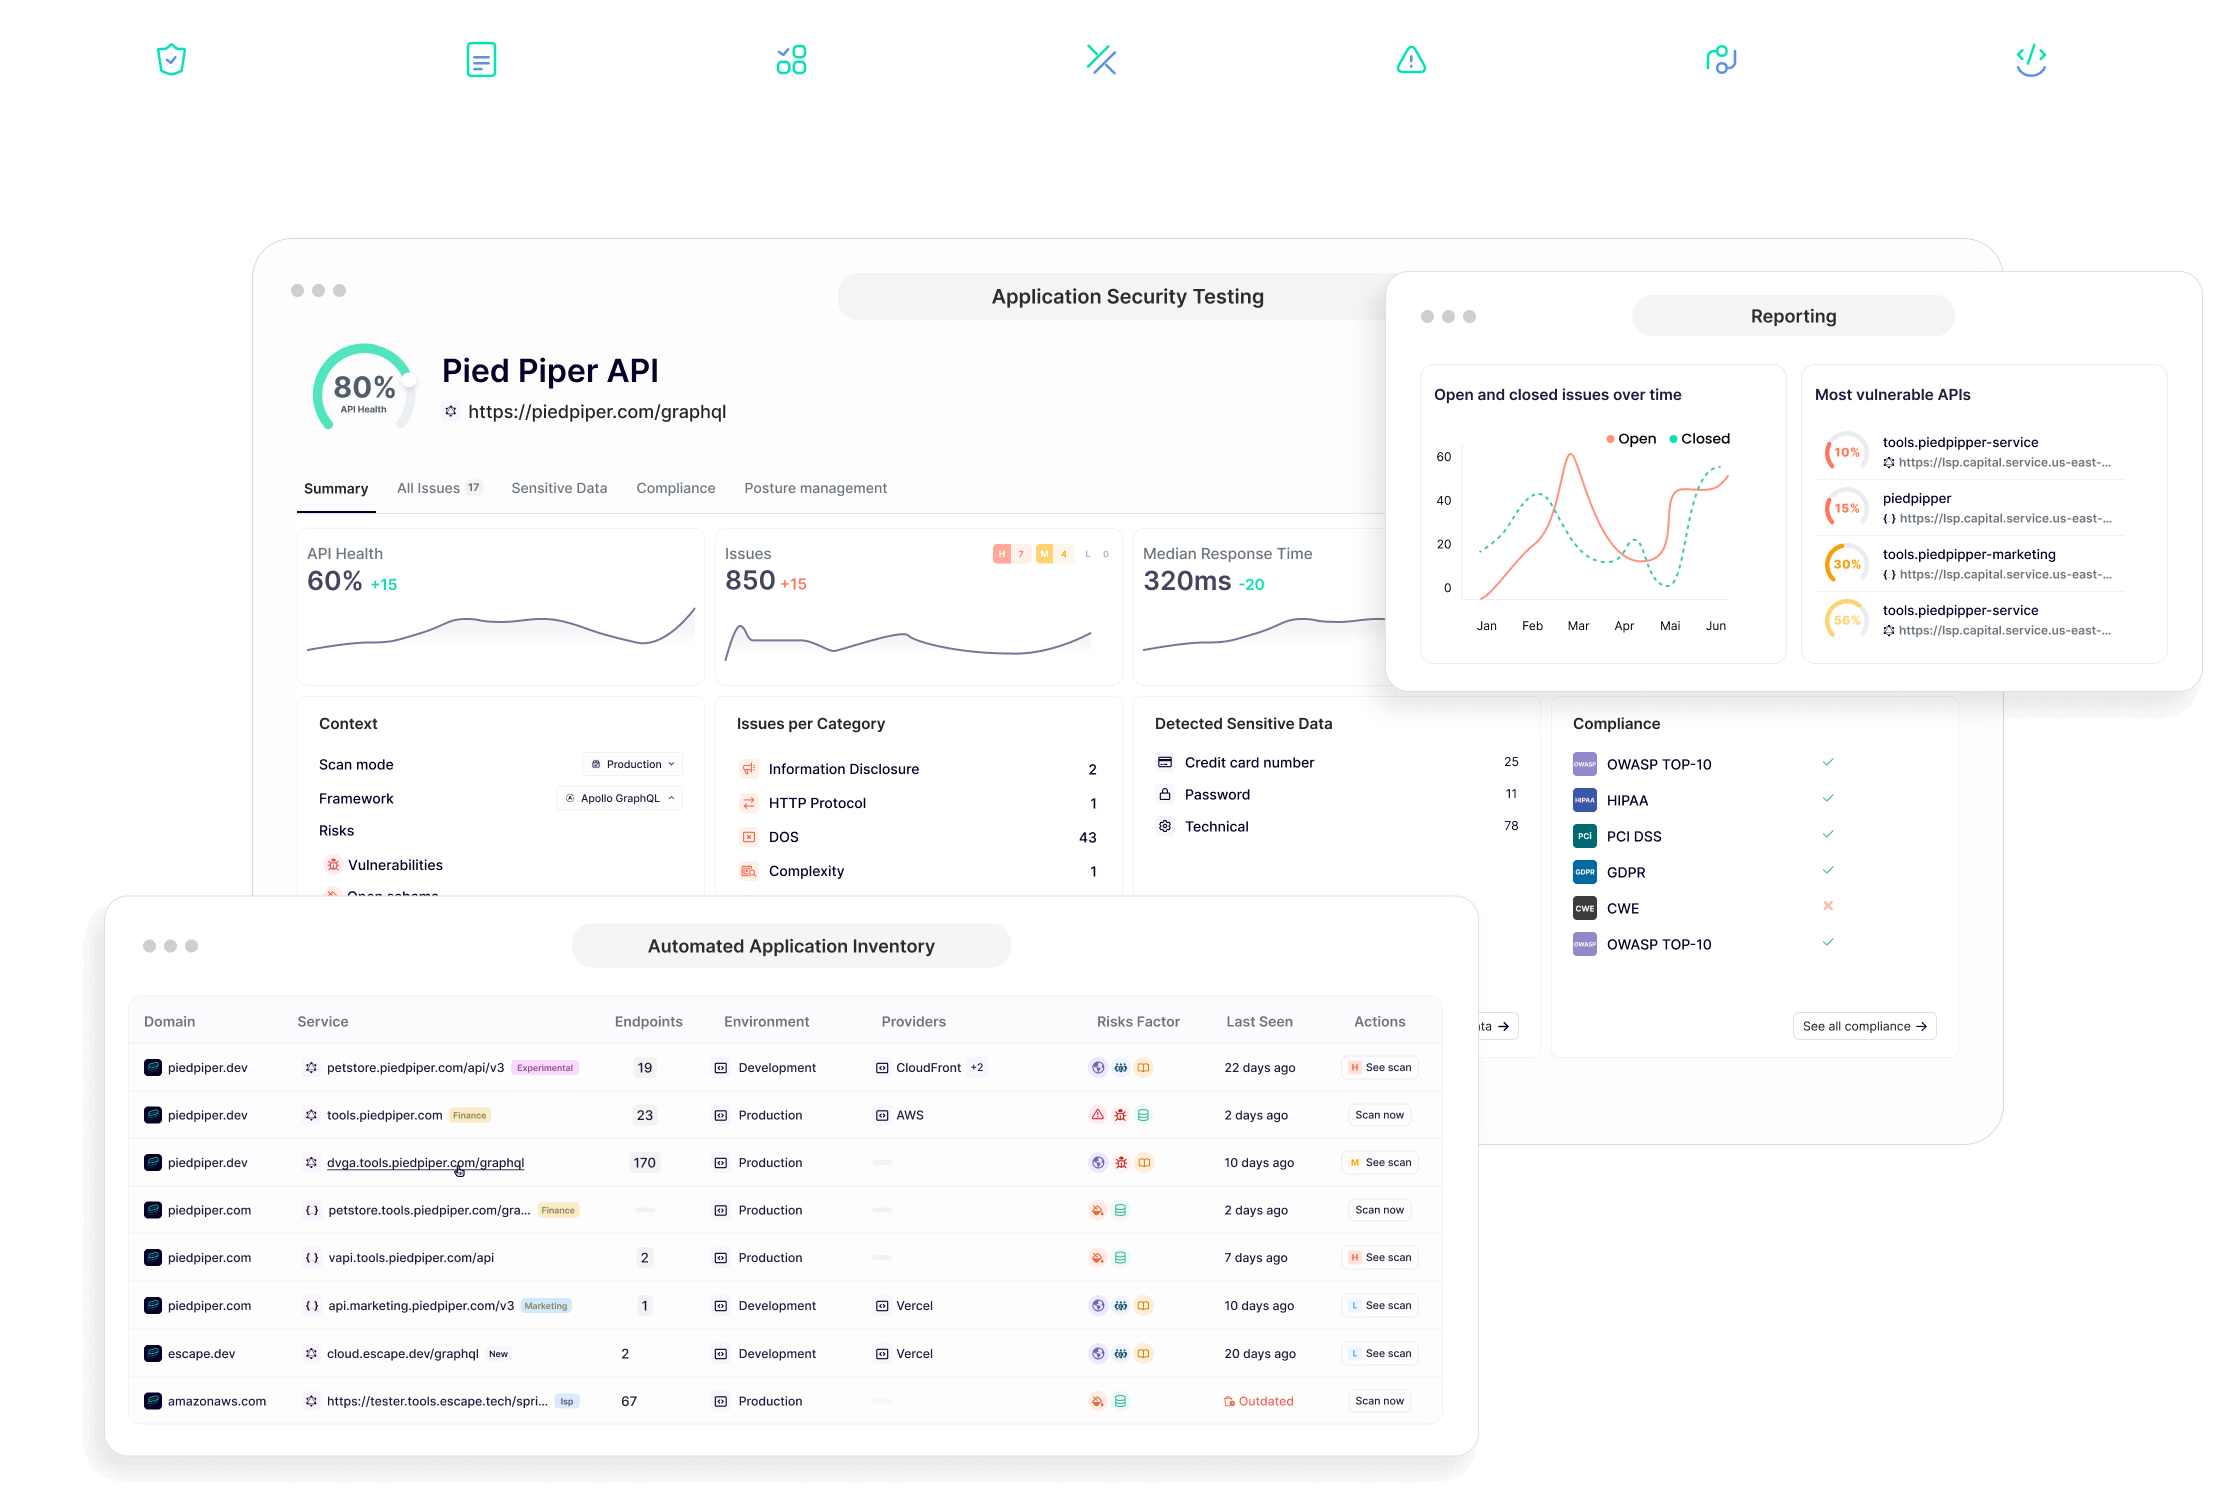Open the Framework Apollo GraphQL dropdown
The image size is (2219, 1500).
click(620, 798)
